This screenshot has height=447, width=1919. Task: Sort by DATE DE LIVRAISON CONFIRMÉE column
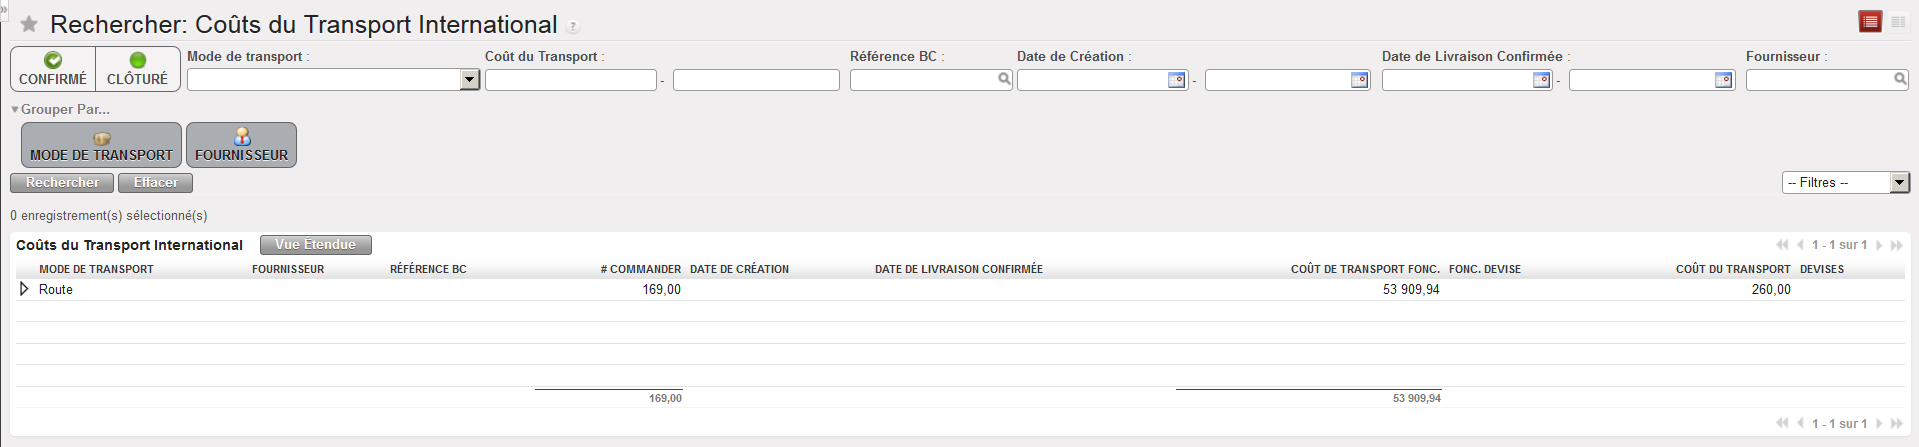pyautogui.click(x=958, y=269)
